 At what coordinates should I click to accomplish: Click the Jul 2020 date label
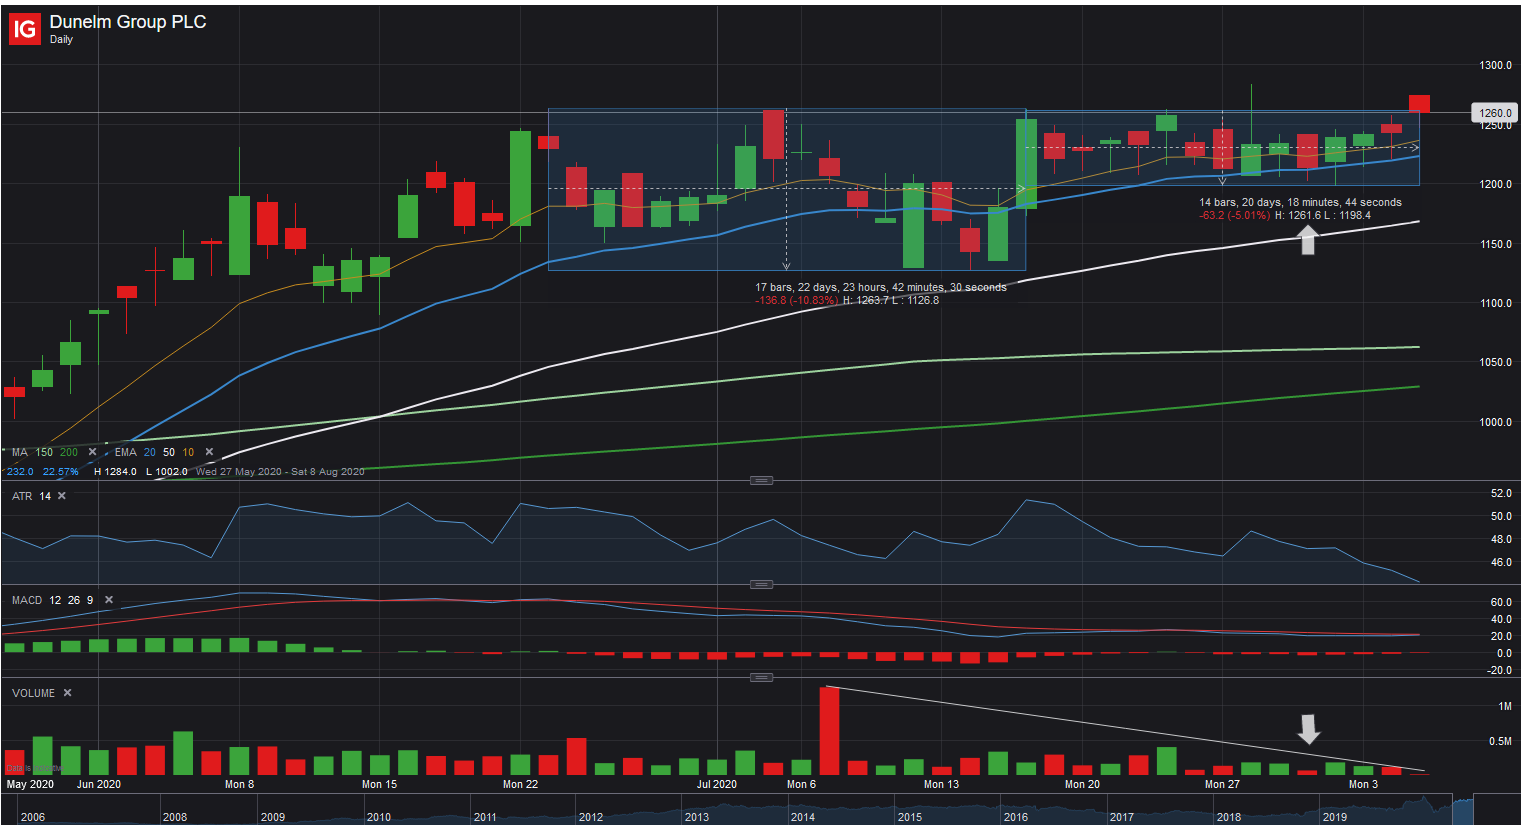717,784
